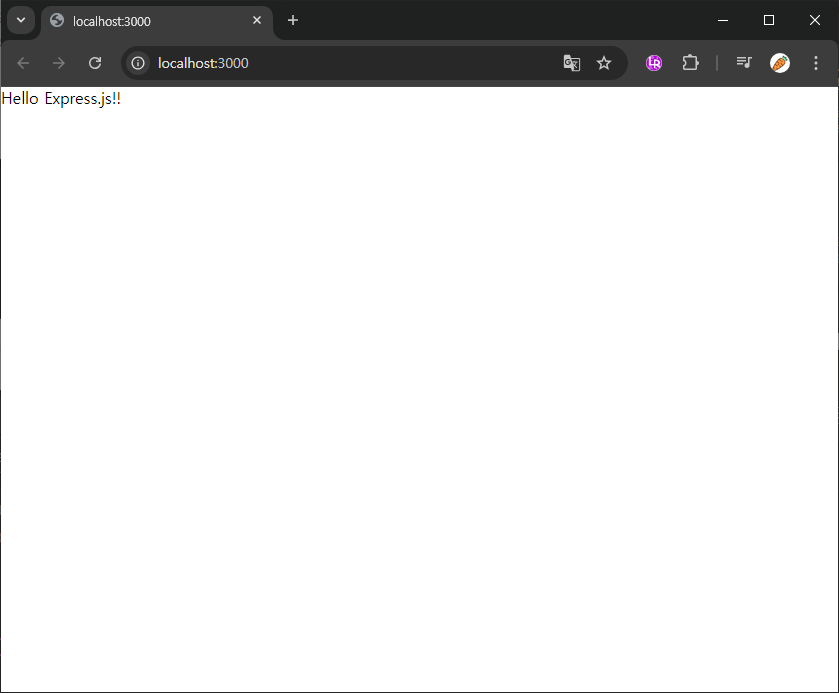Click the forward navigation arrow
This screenshot has height=693, width=839.
(58, 62)
